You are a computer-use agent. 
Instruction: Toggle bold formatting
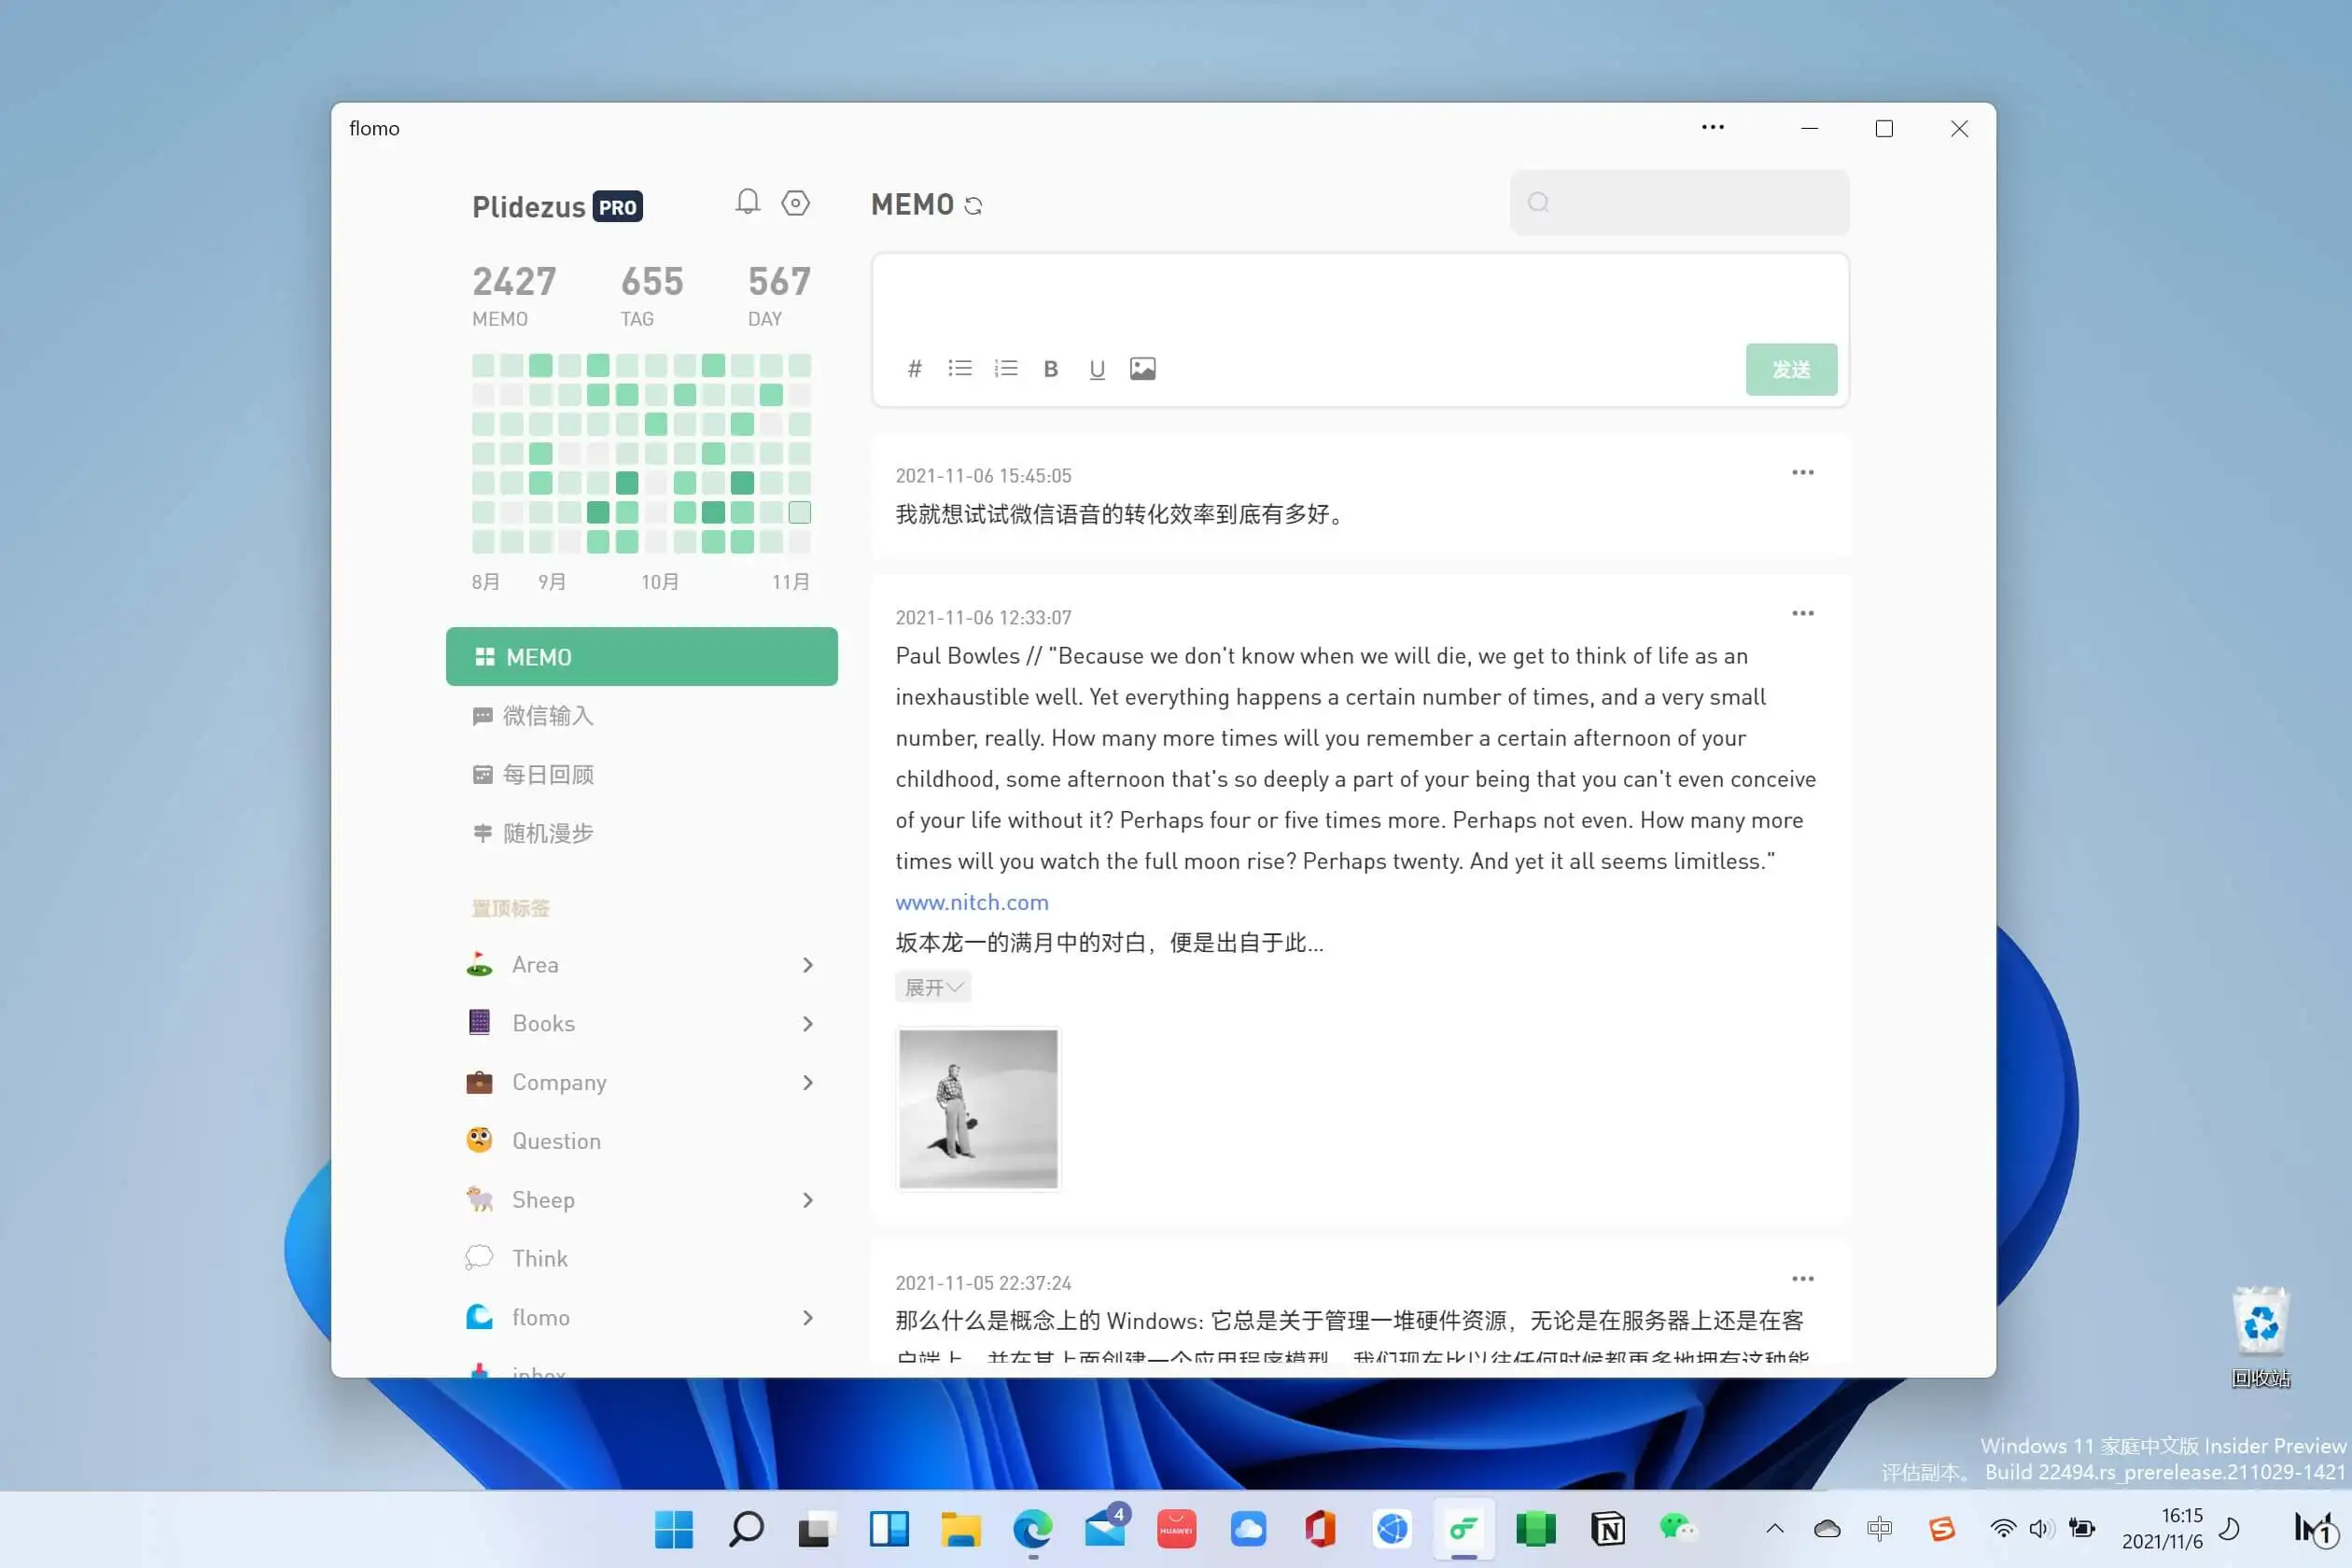(x=1051, y=369)
